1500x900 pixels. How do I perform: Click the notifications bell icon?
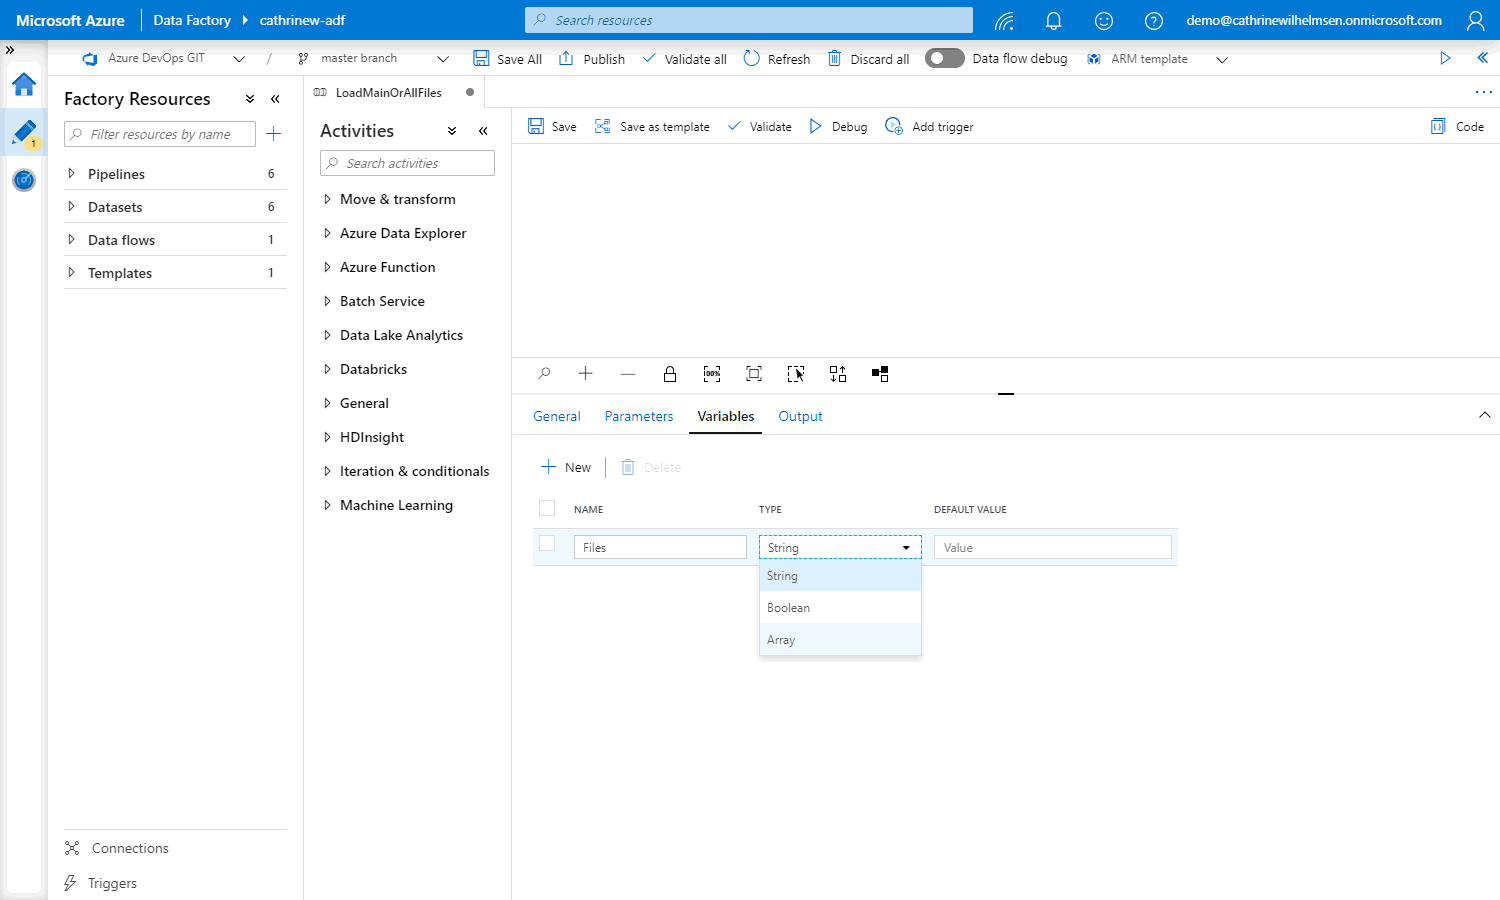pos(1053,21)
